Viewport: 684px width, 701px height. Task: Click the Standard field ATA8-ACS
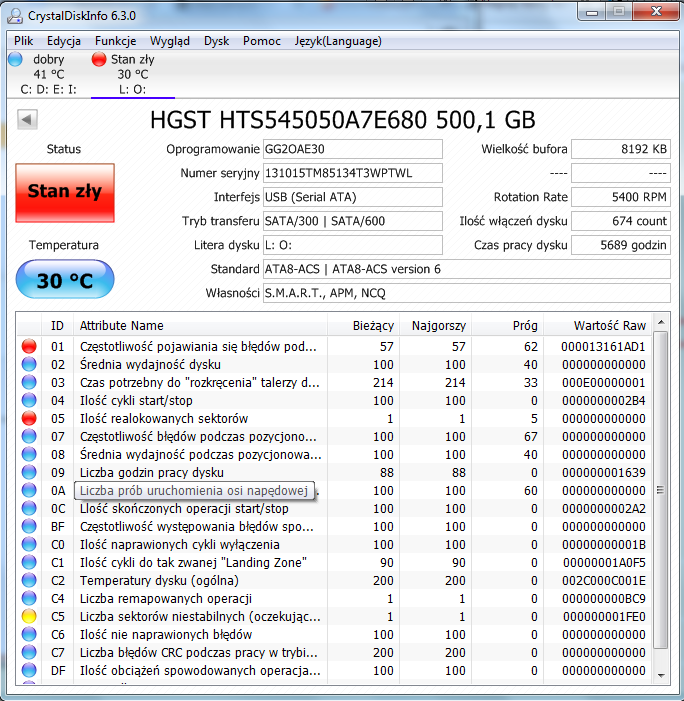coord(467,269)
